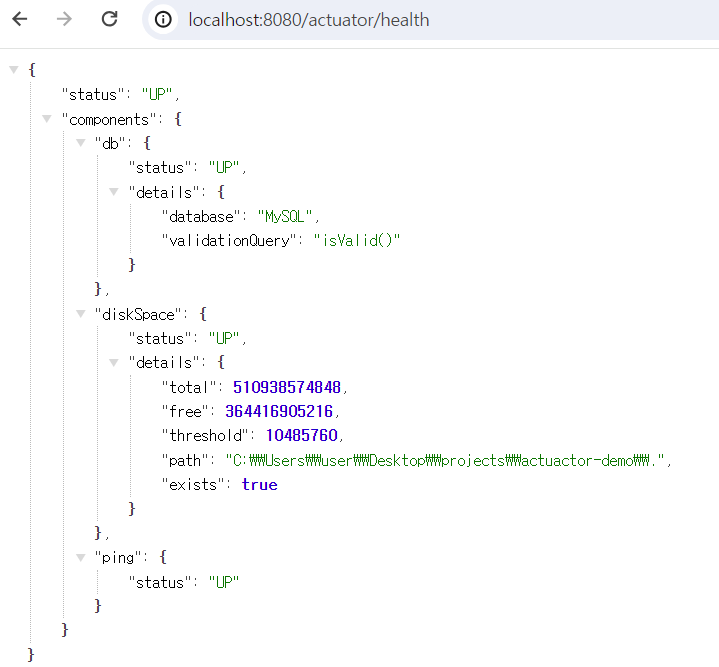The height and width of the screenshot is (667, 719).
Task: Collapse the "details" node under db
Action: pyautogui.click(x=114, y=192)
